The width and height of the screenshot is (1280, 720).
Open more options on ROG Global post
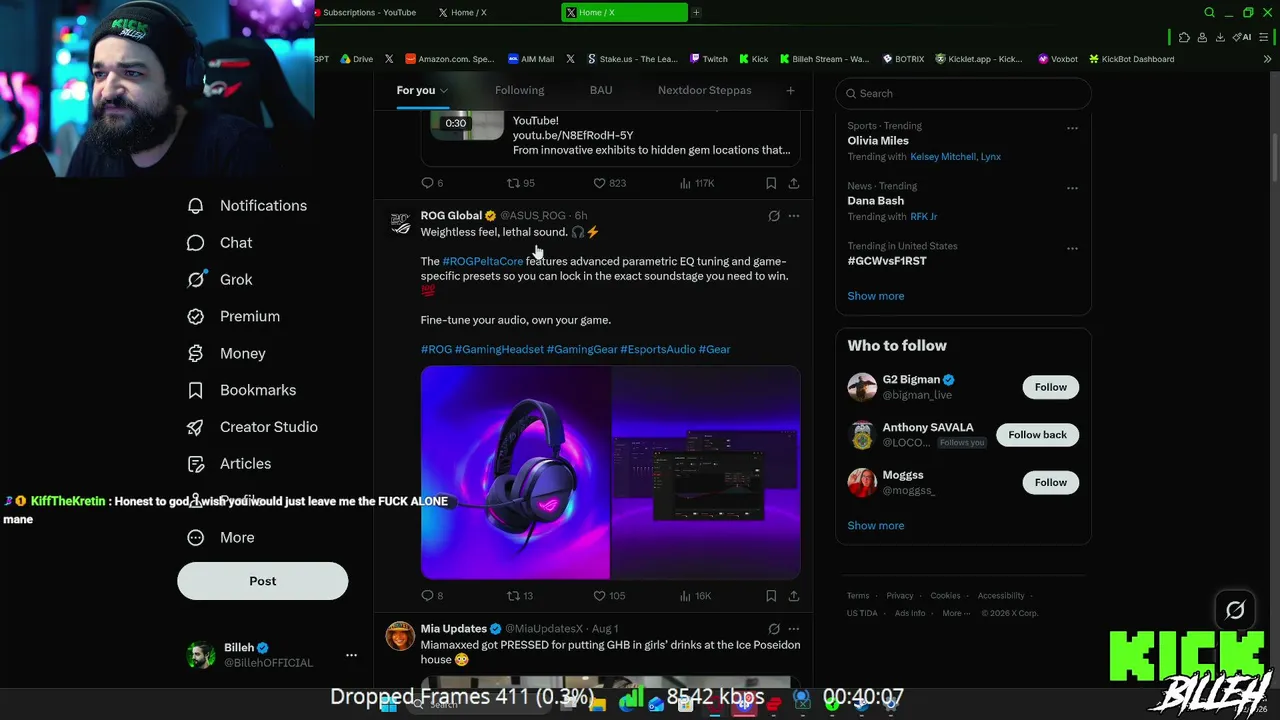coord(794,216)
